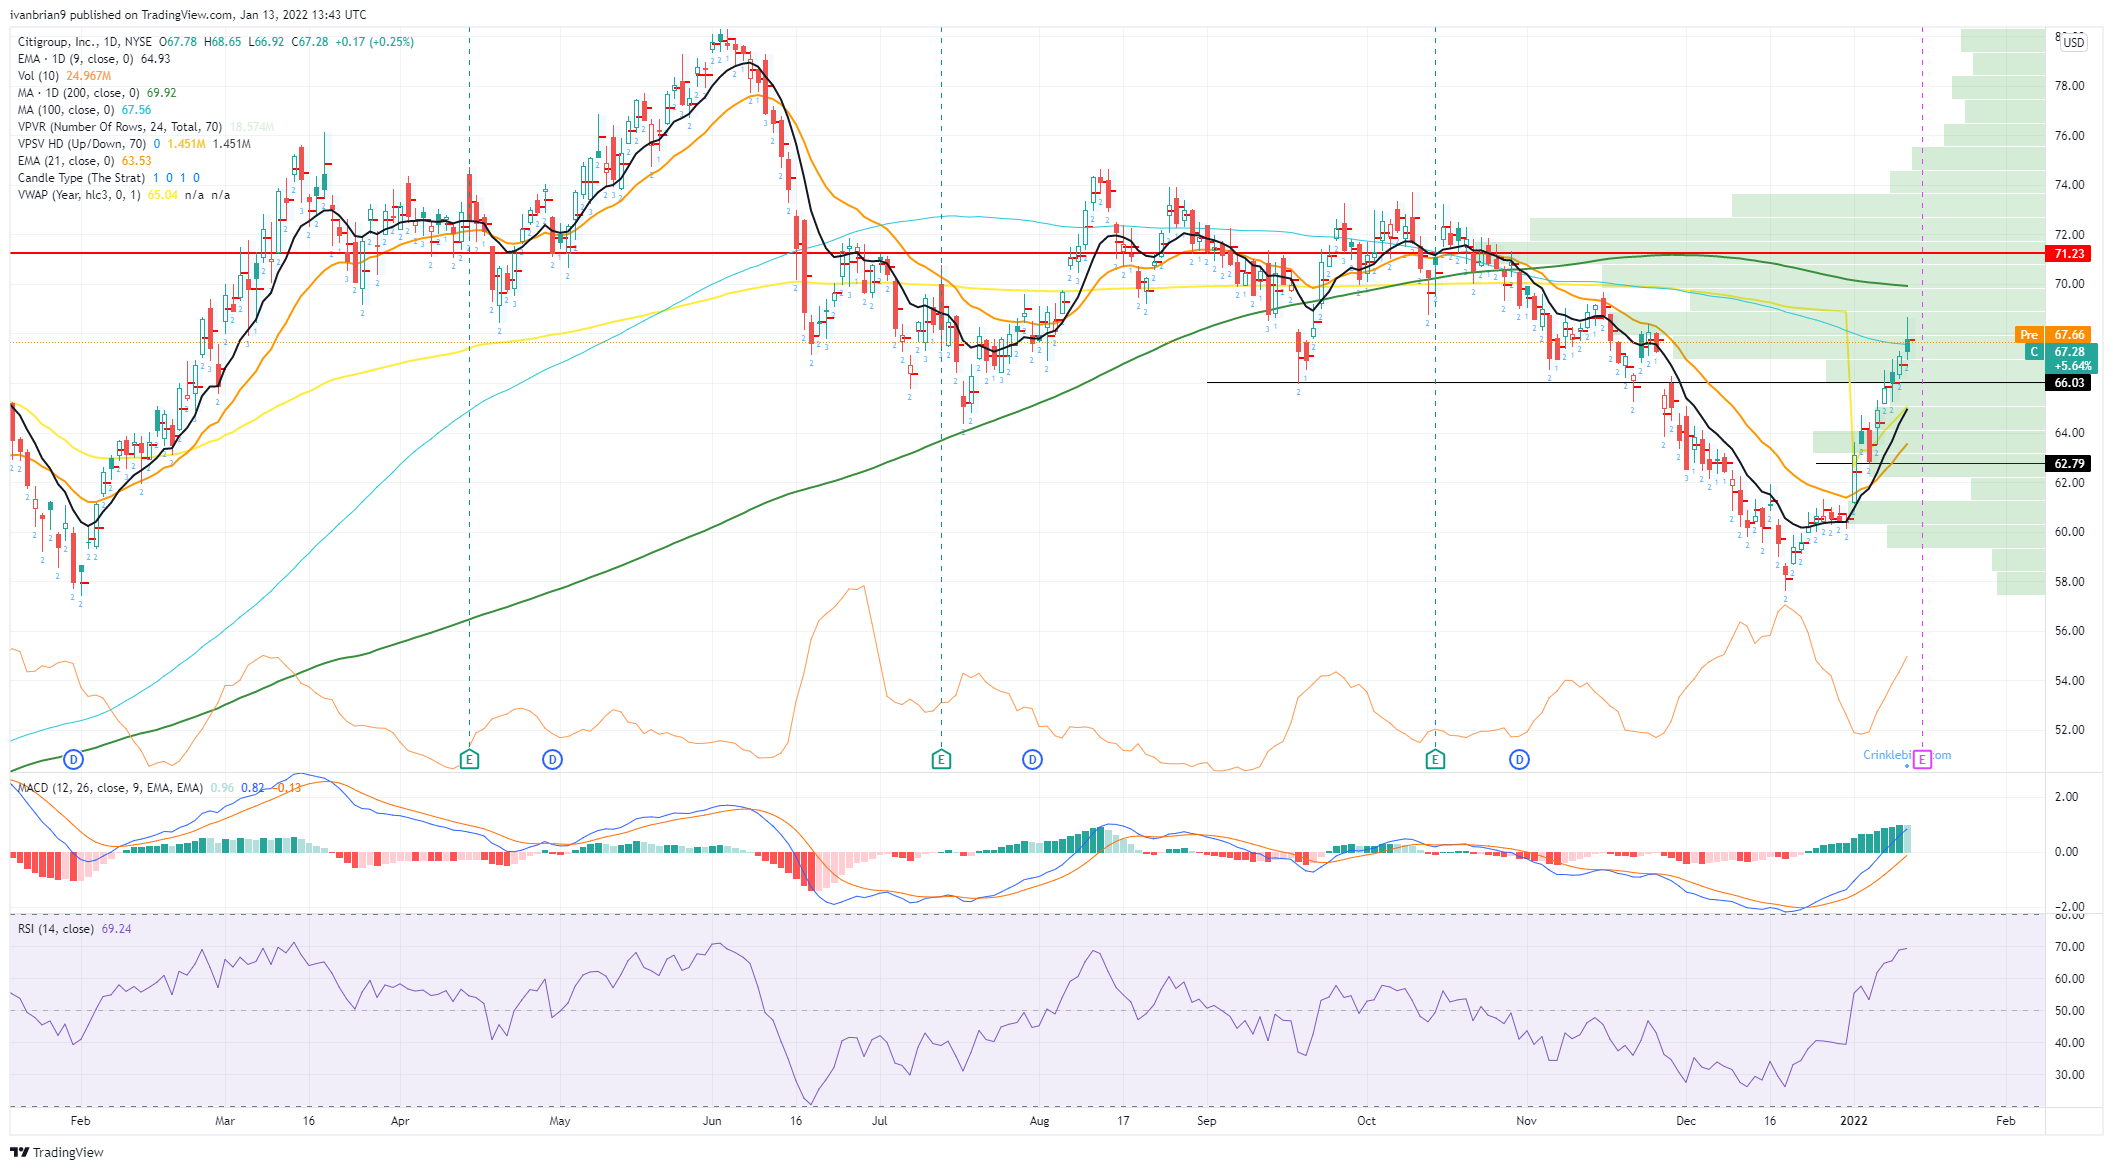Click the Aug label on the time axis

click(1040, 1121)
